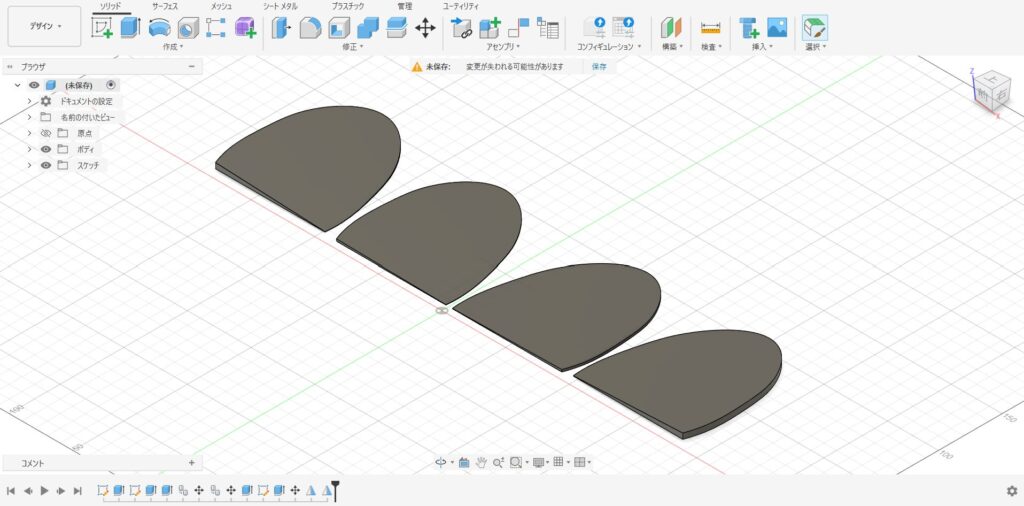This screenshot has width=1024, height=506.
Task: Click the 保存 link in warning bar
Action: point(599,67)
